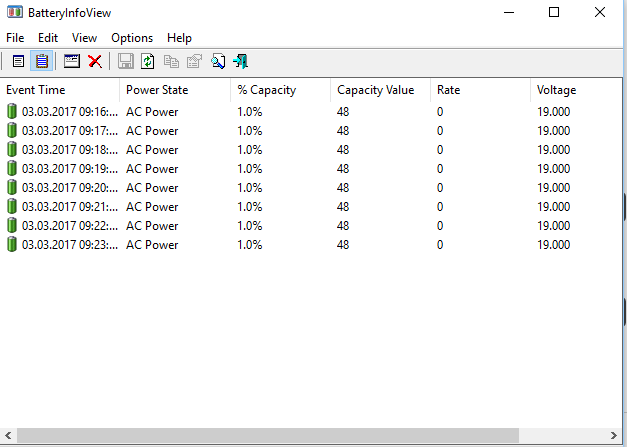This screenshot has width=627, height=447.
Task: Switch to battery log view icon
Action: pyautogui.click(x=42, y=61)
